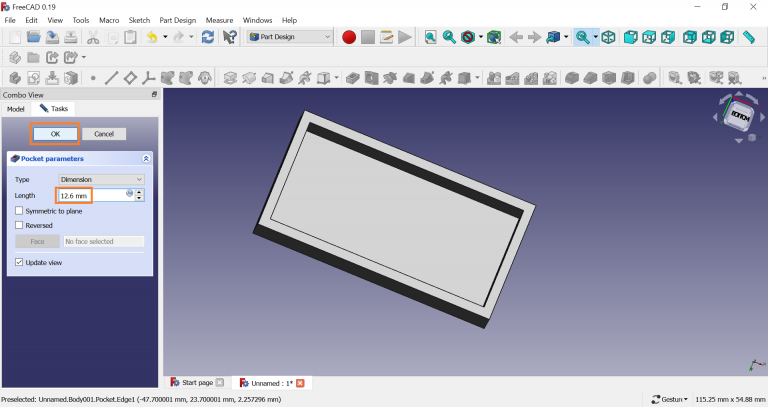Open the Sketch menu
This screenshot has width=768, height=407.
(137, 20)
